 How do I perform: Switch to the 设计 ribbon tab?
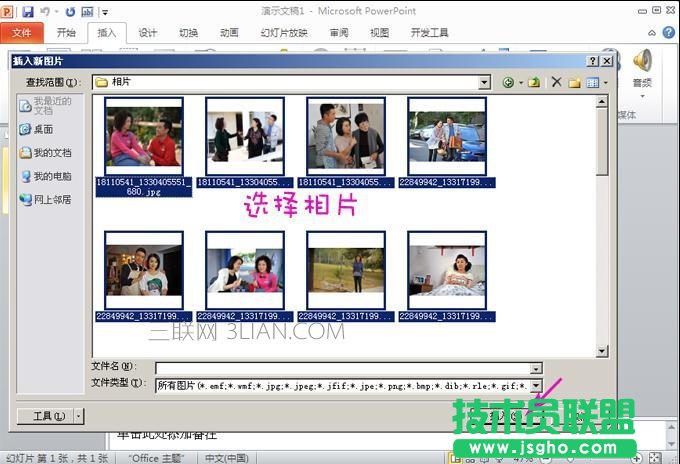pos(147,33)
